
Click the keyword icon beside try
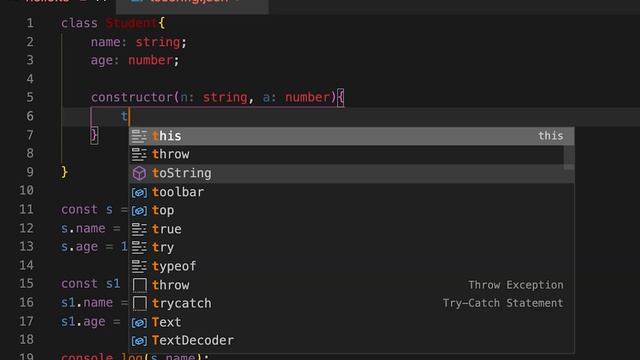(139, 248)
